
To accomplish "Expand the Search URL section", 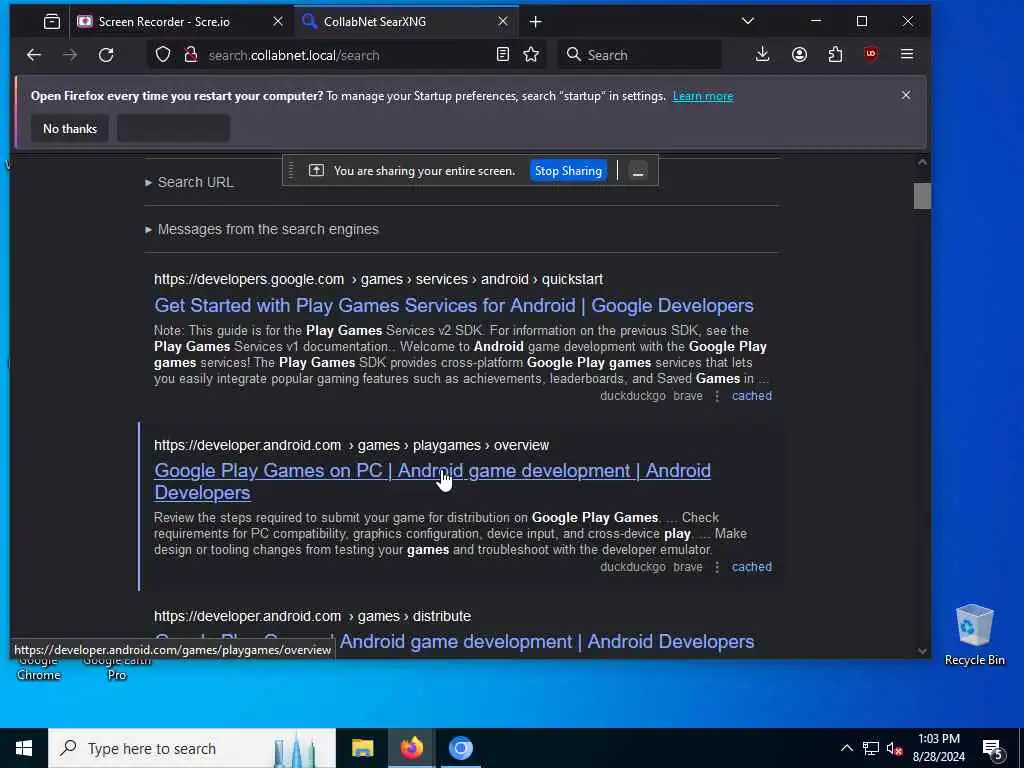I will [189, 182].
